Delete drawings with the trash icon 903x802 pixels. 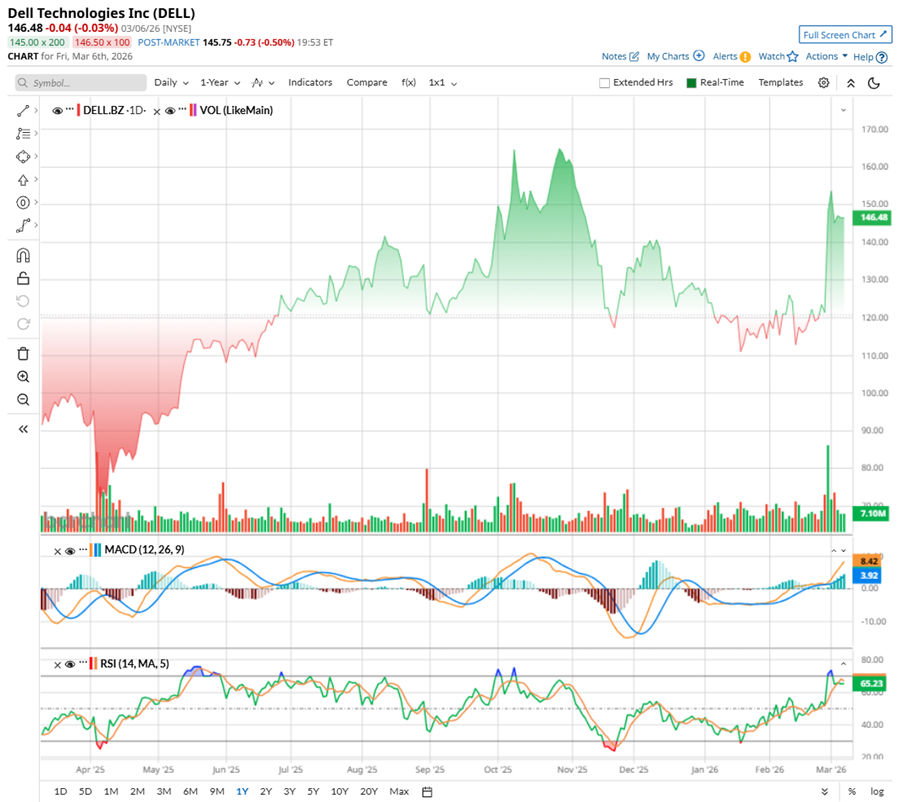pyautogui.click(x=23, y=354)
